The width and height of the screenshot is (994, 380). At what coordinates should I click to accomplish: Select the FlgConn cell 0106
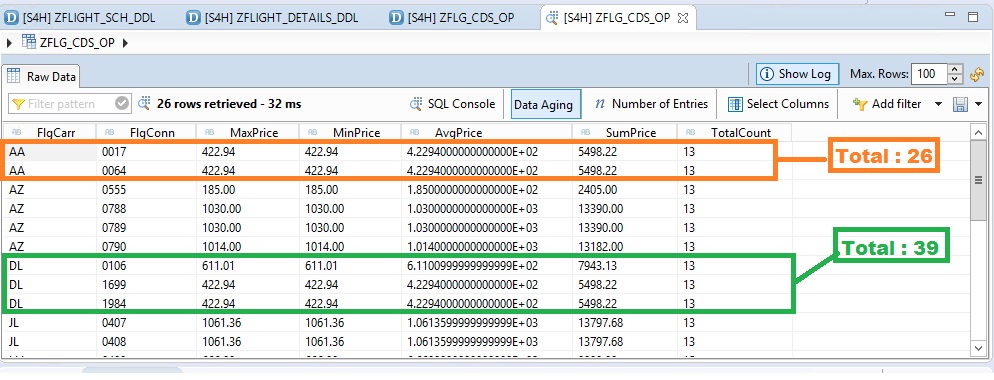pos(146,266)
